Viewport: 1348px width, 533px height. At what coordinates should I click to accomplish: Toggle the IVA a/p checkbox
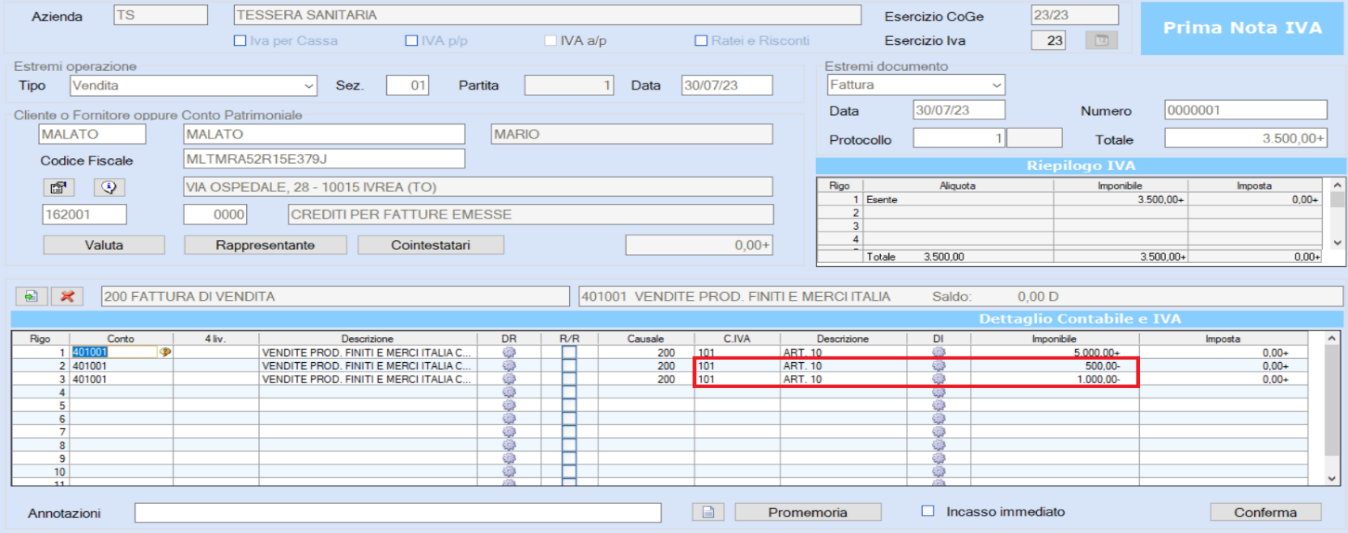[550, 41]
